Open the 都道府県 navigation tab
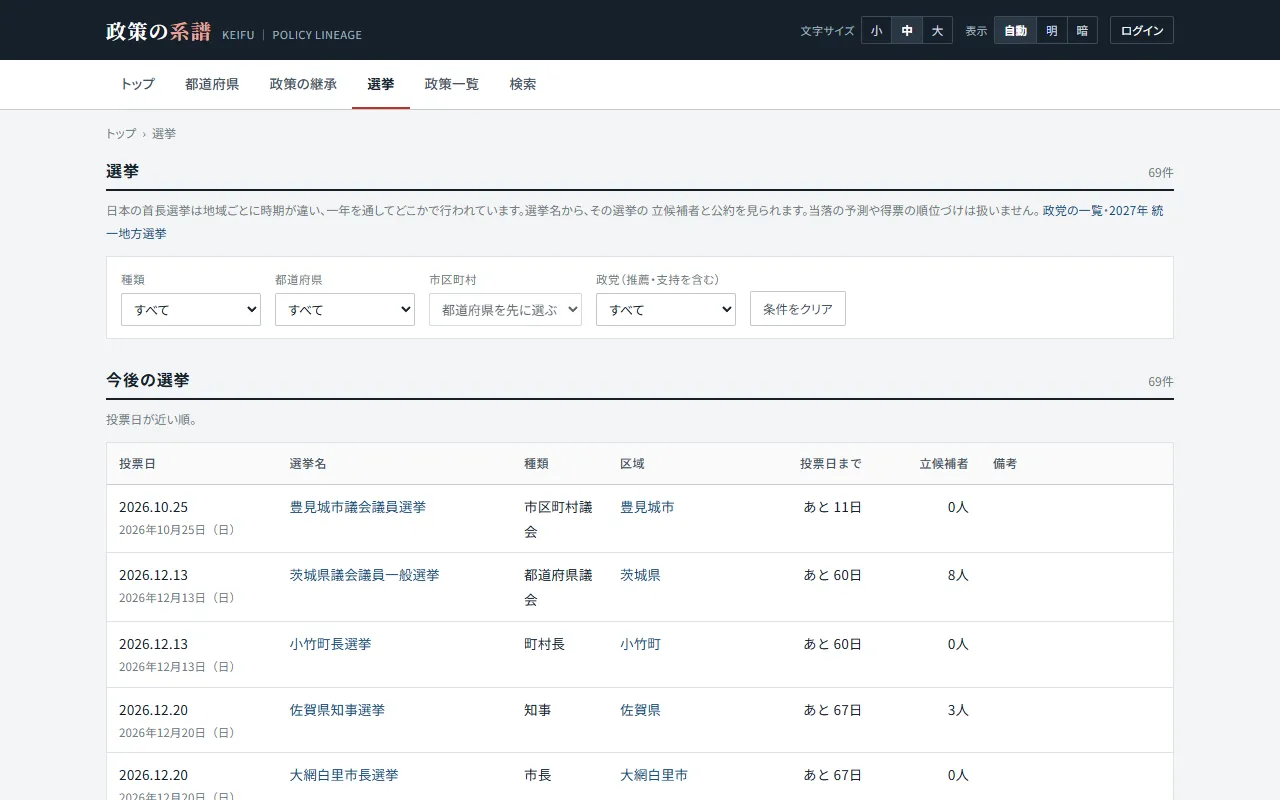 coord(212,84)
